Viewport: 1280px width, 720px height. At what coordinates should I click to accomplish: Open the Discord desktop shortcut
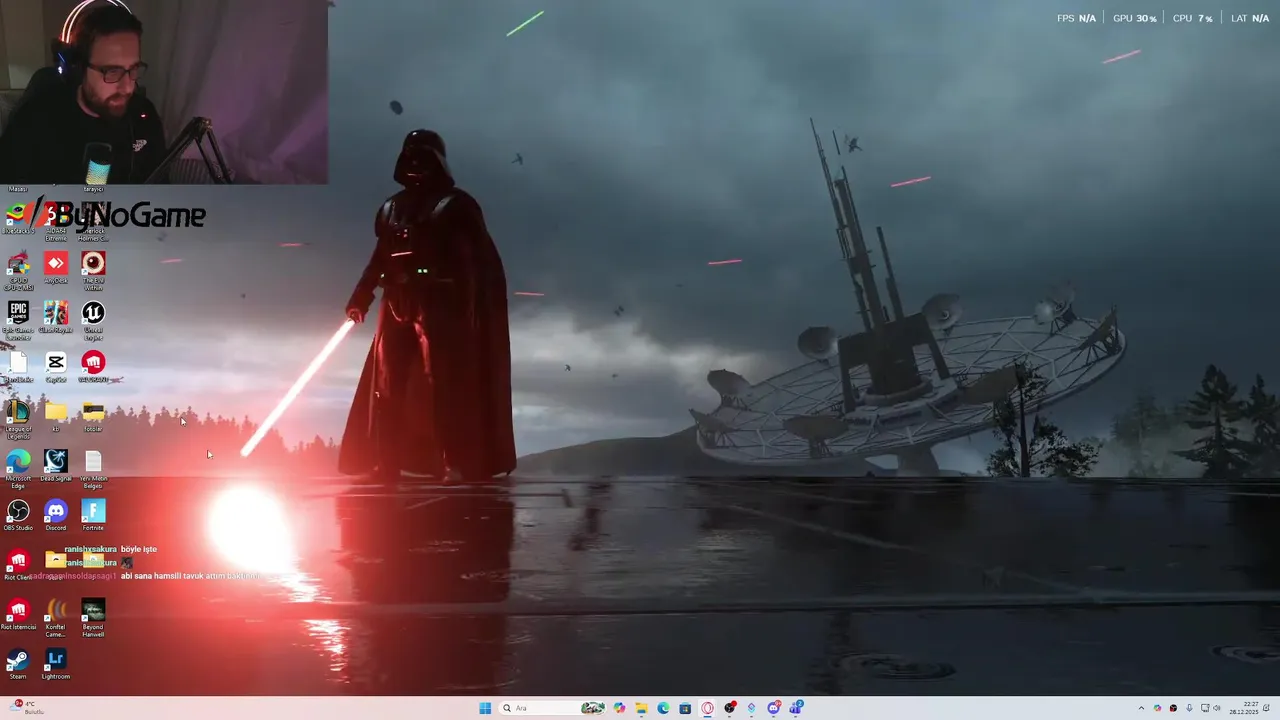pos(56,515)
